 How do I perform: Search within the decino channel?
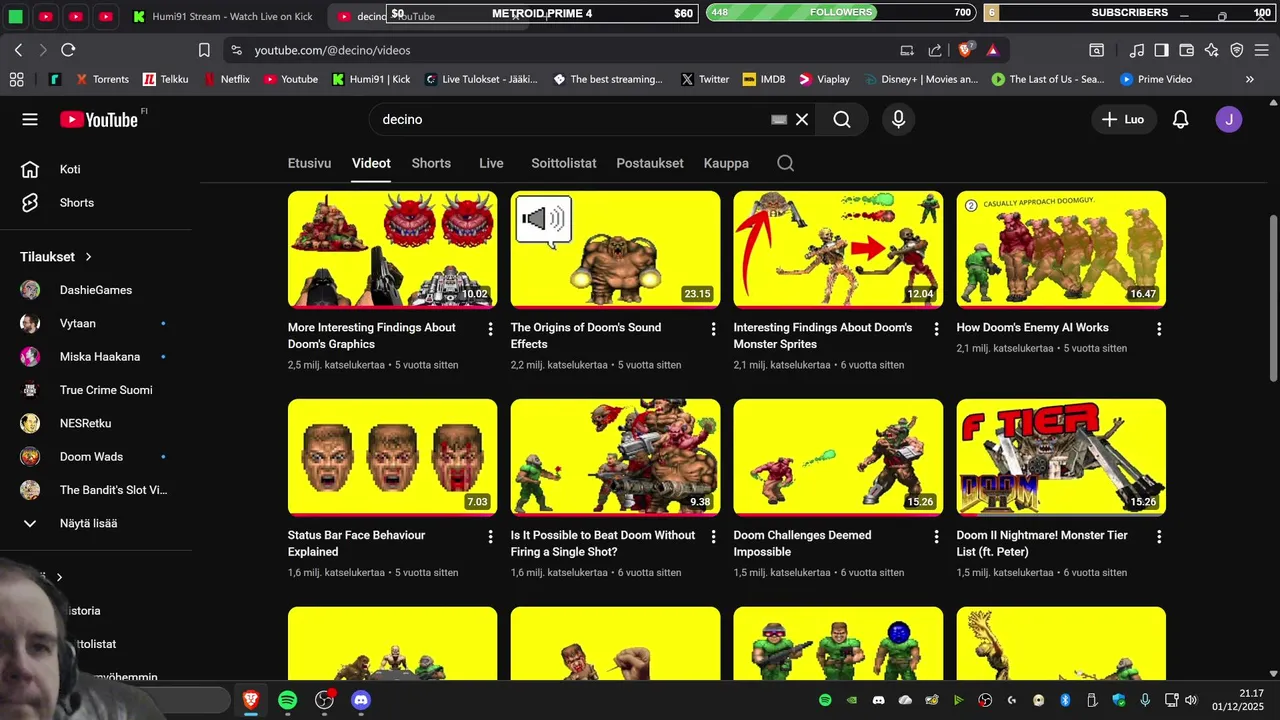pos(785,163)
